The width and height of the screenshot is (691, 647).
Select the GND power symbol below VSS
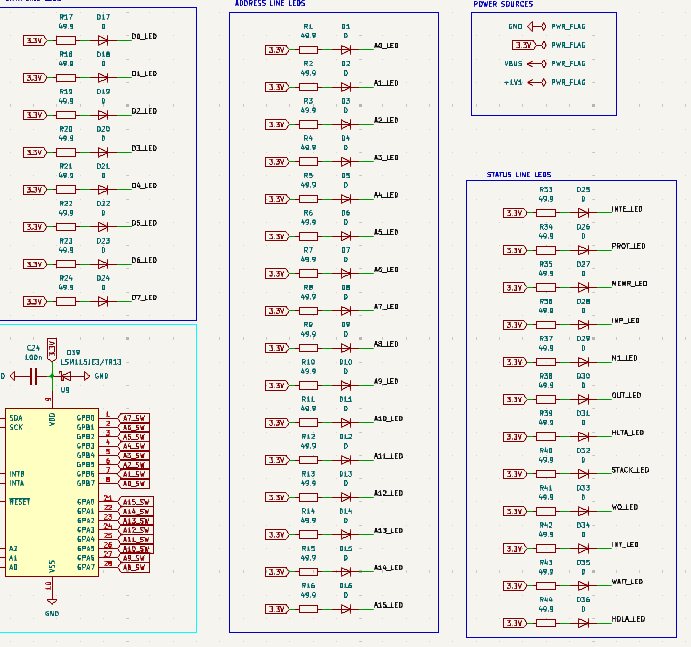click(51, 603)
